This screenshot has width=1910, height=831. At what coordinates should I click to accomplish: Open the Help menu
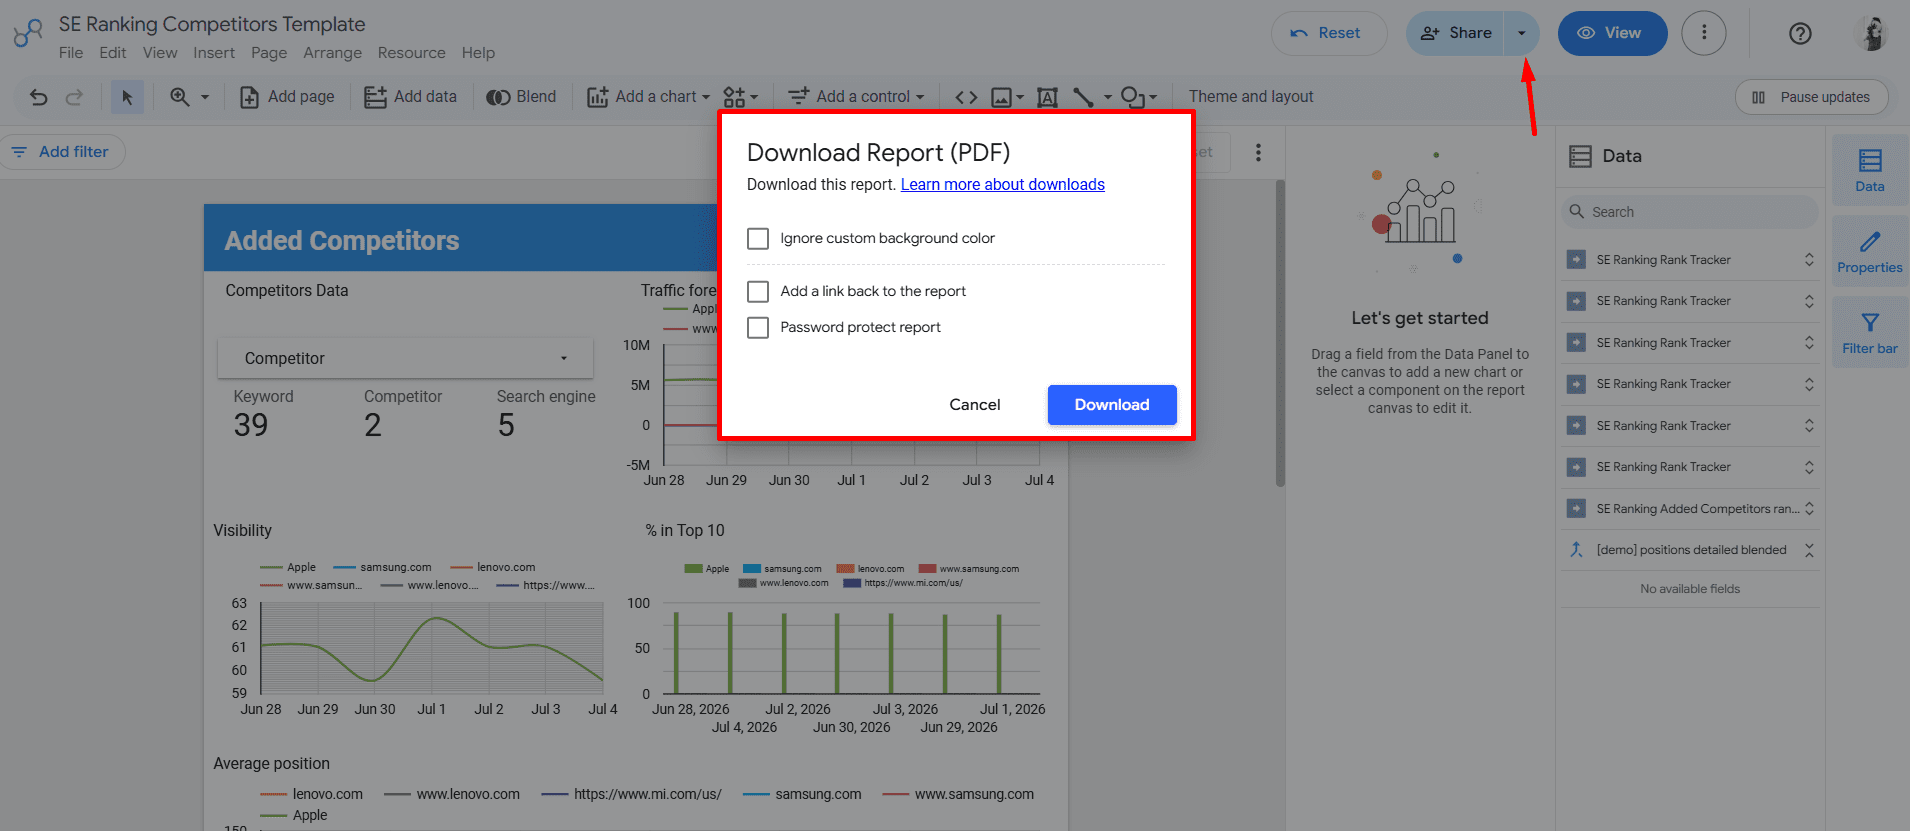coord(478,53)
